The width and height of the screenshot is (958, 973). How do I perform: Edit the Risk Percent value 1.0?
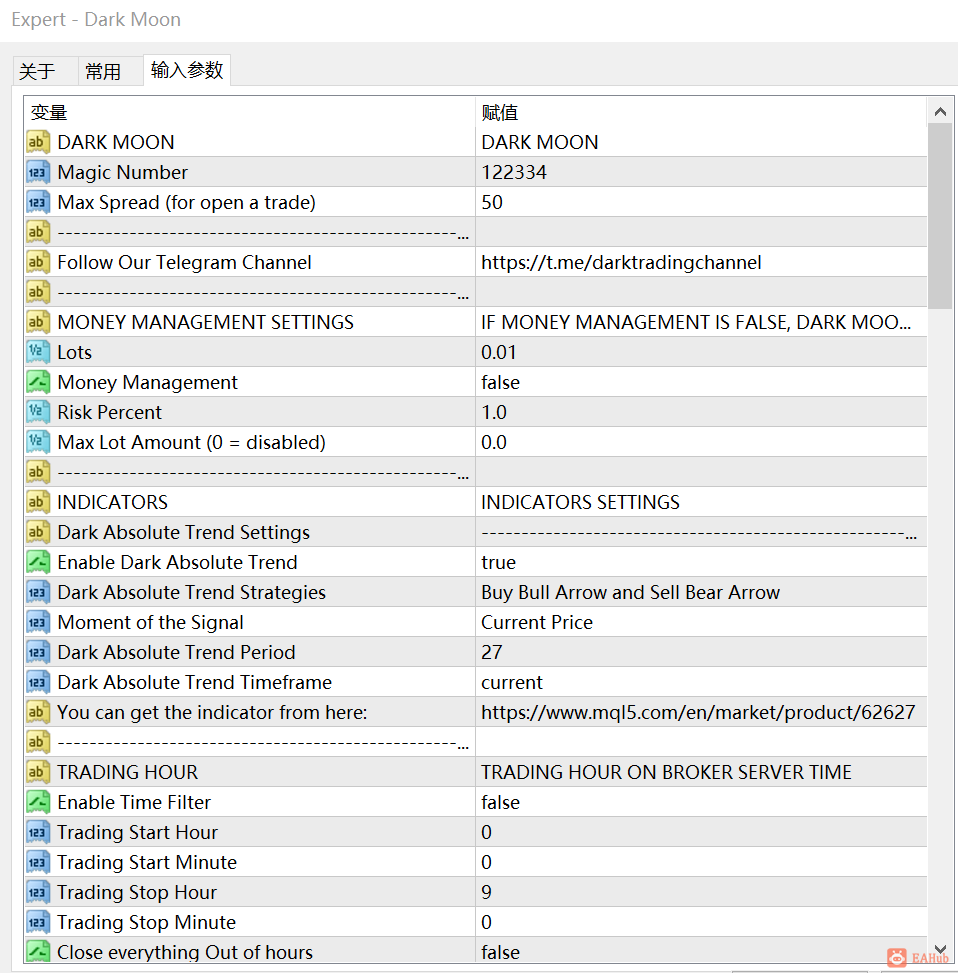[701, 412]
